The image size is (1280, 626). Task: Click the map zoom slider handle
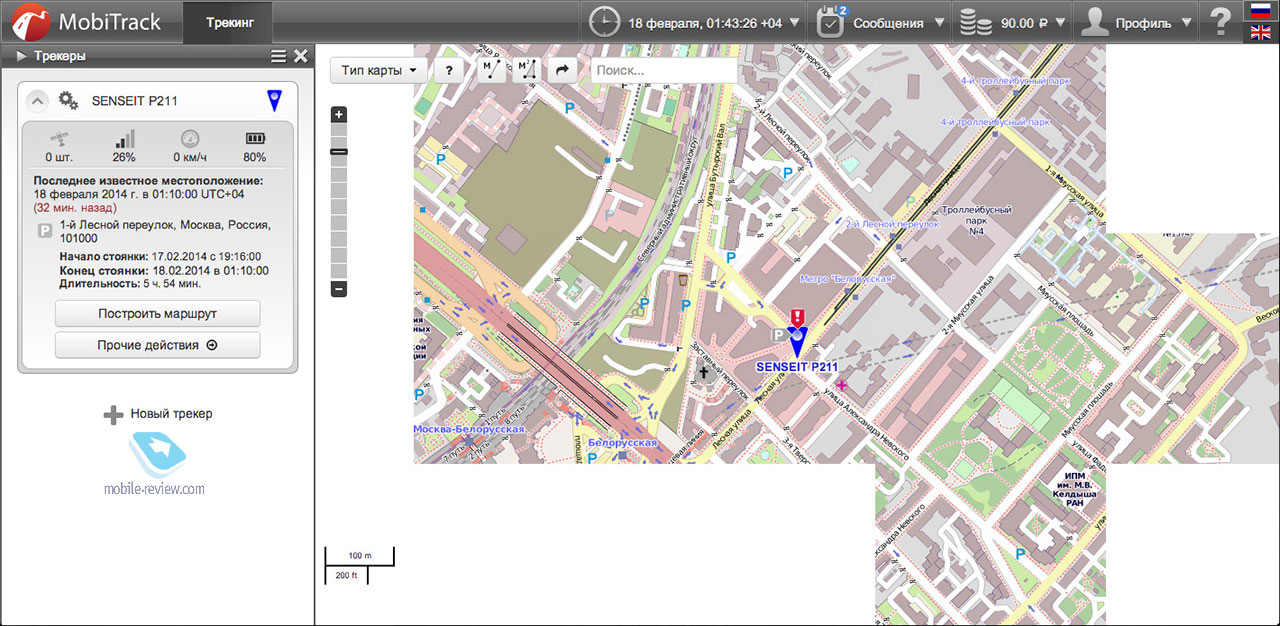click(x=339, y=151)
